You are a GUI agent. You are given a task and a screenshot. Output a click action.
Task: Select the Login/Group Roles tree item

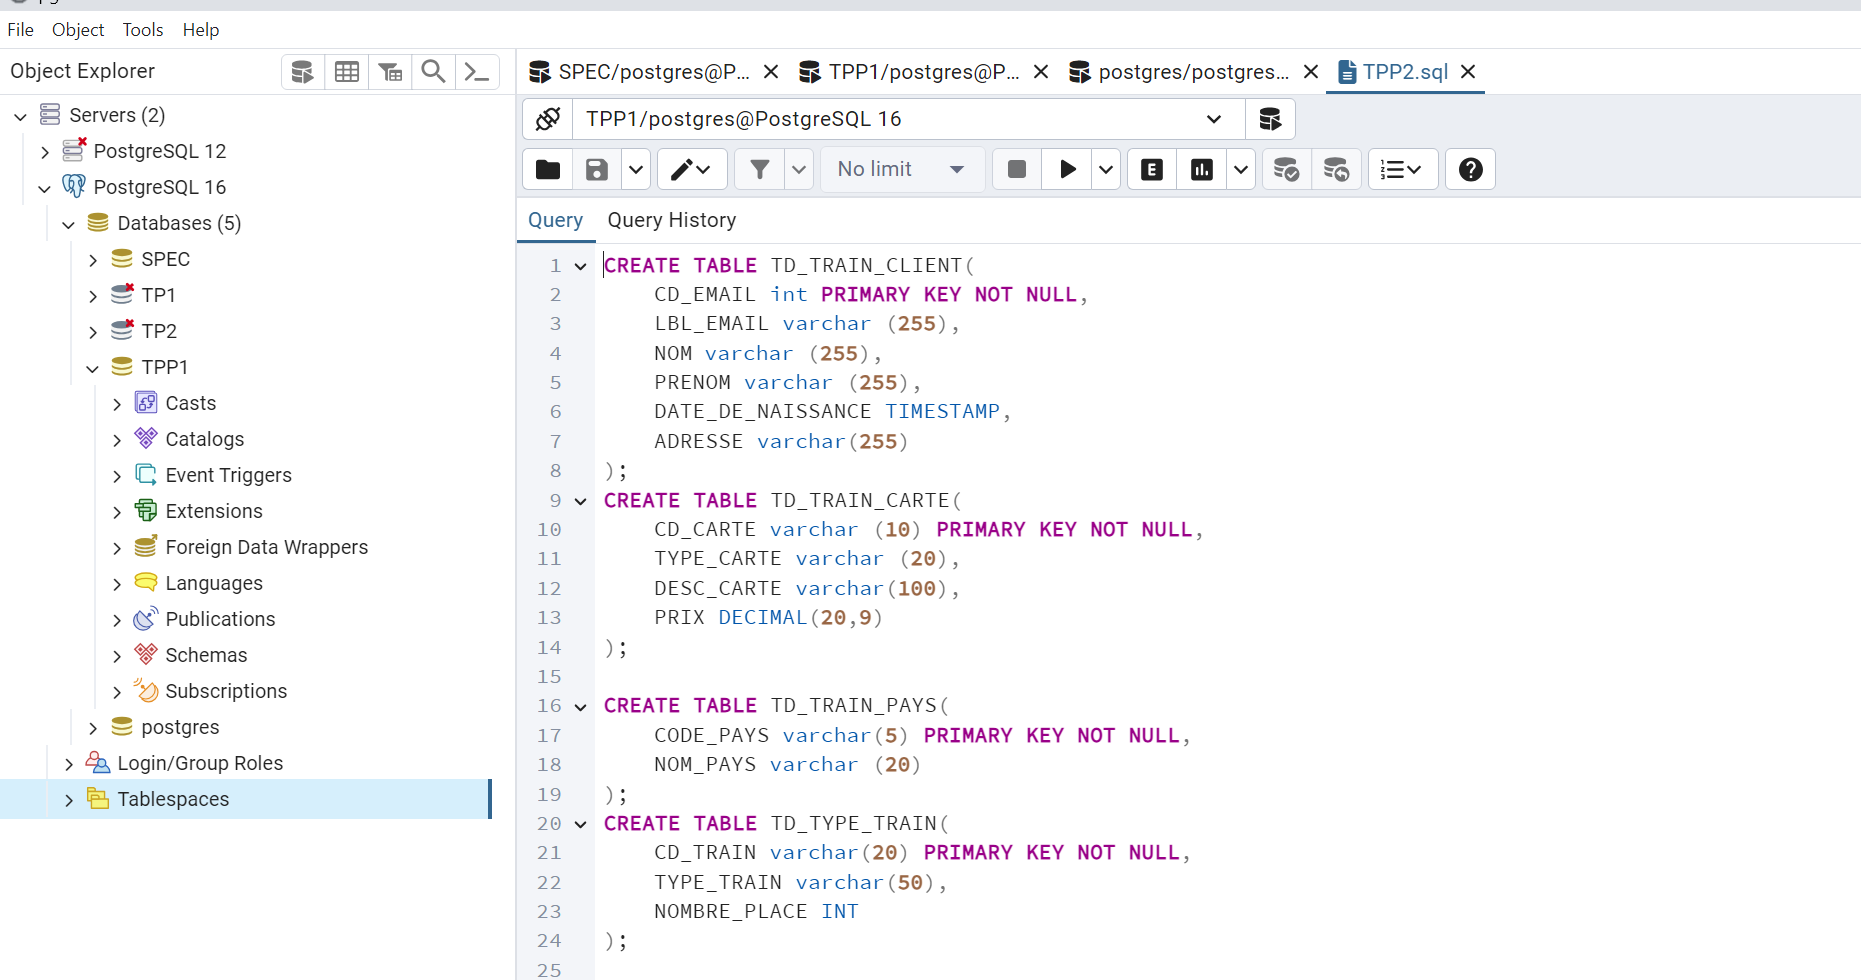[x=200, y=763]
